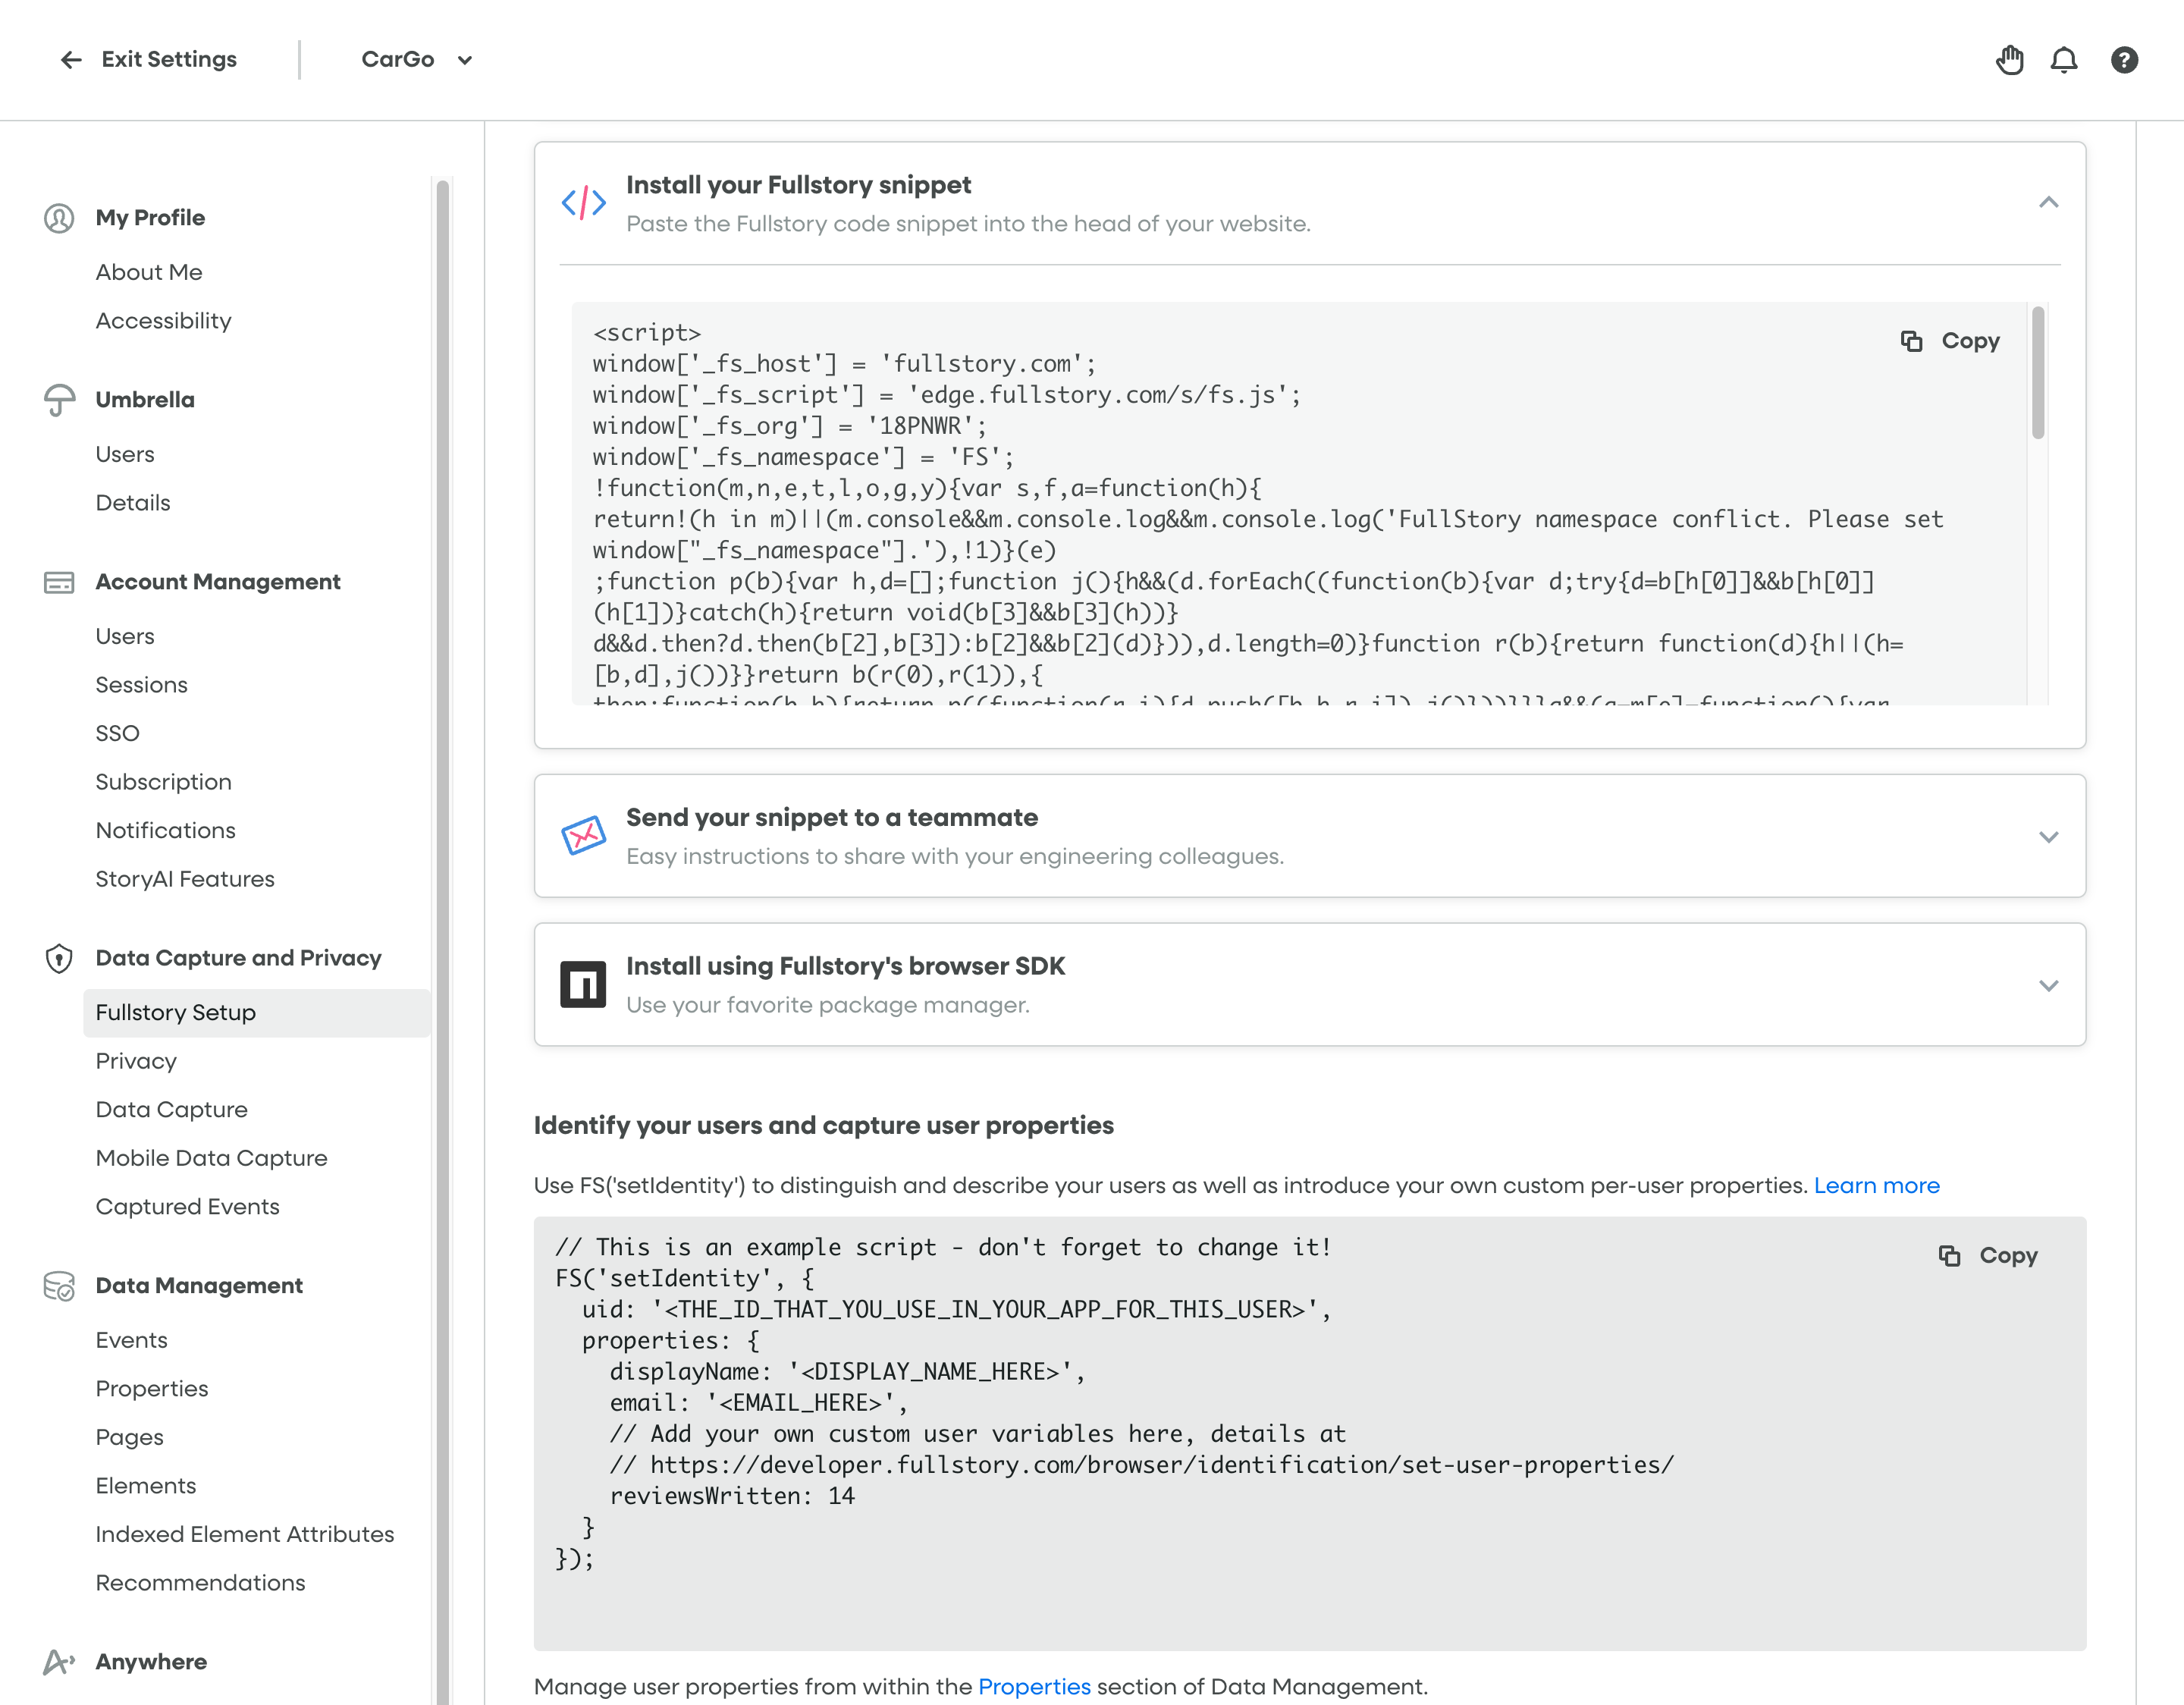Viewport: 2184px width, 1705px height.
Task: Expand the Send your snippet to a teammate card
Action: 2049,837
